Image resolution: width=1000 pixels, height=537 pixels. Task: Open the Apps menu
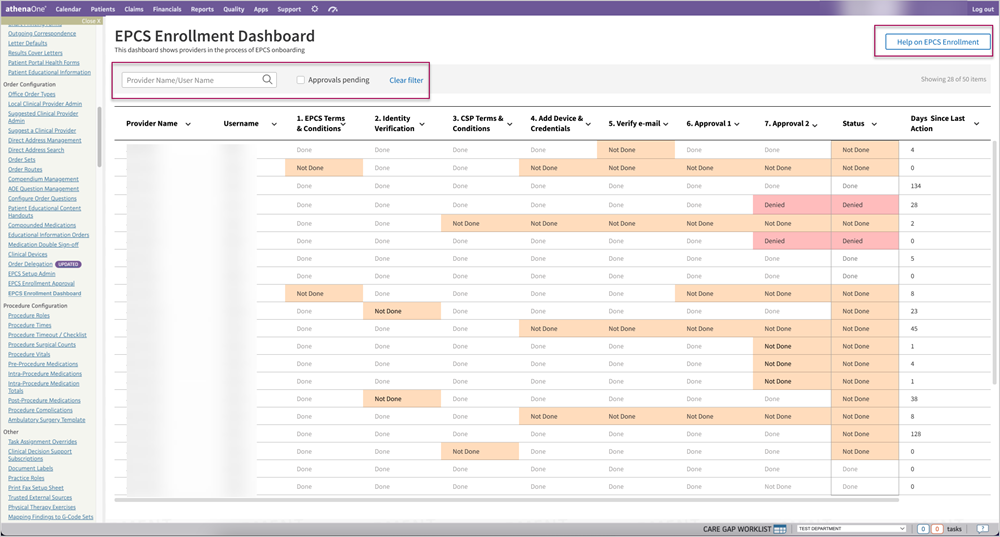261,9
